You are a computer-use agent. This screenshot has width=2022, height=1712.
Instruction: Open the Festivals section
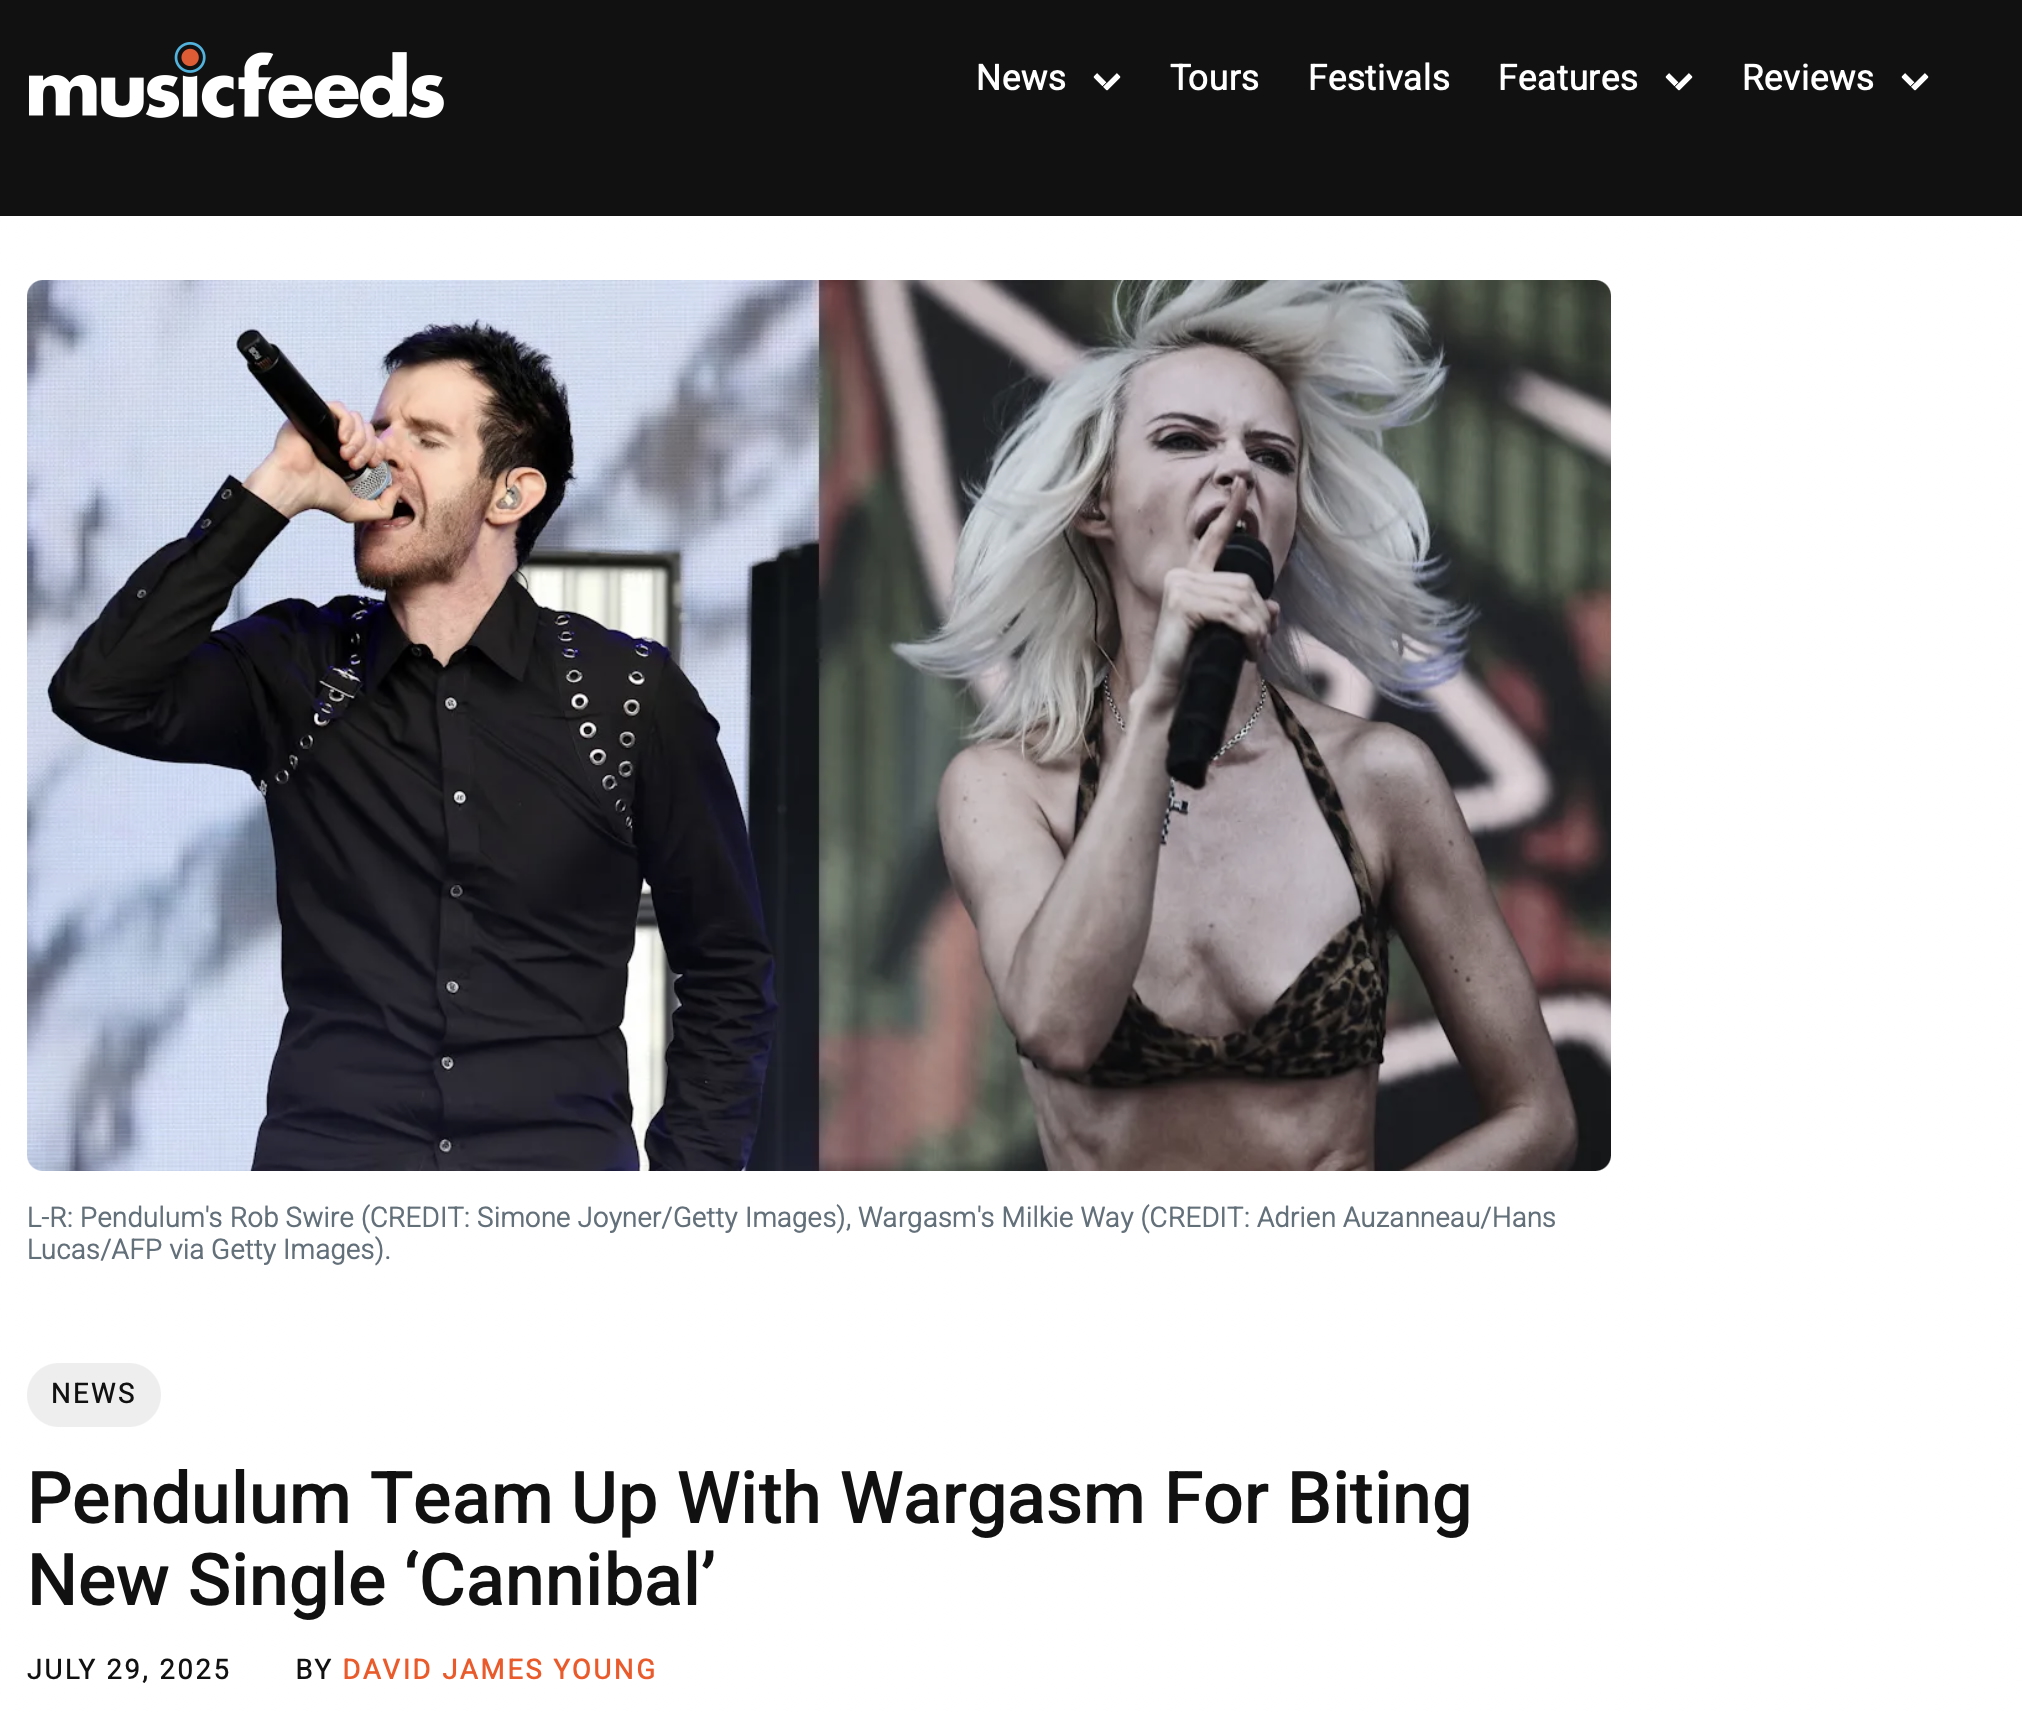point(1378,78)
